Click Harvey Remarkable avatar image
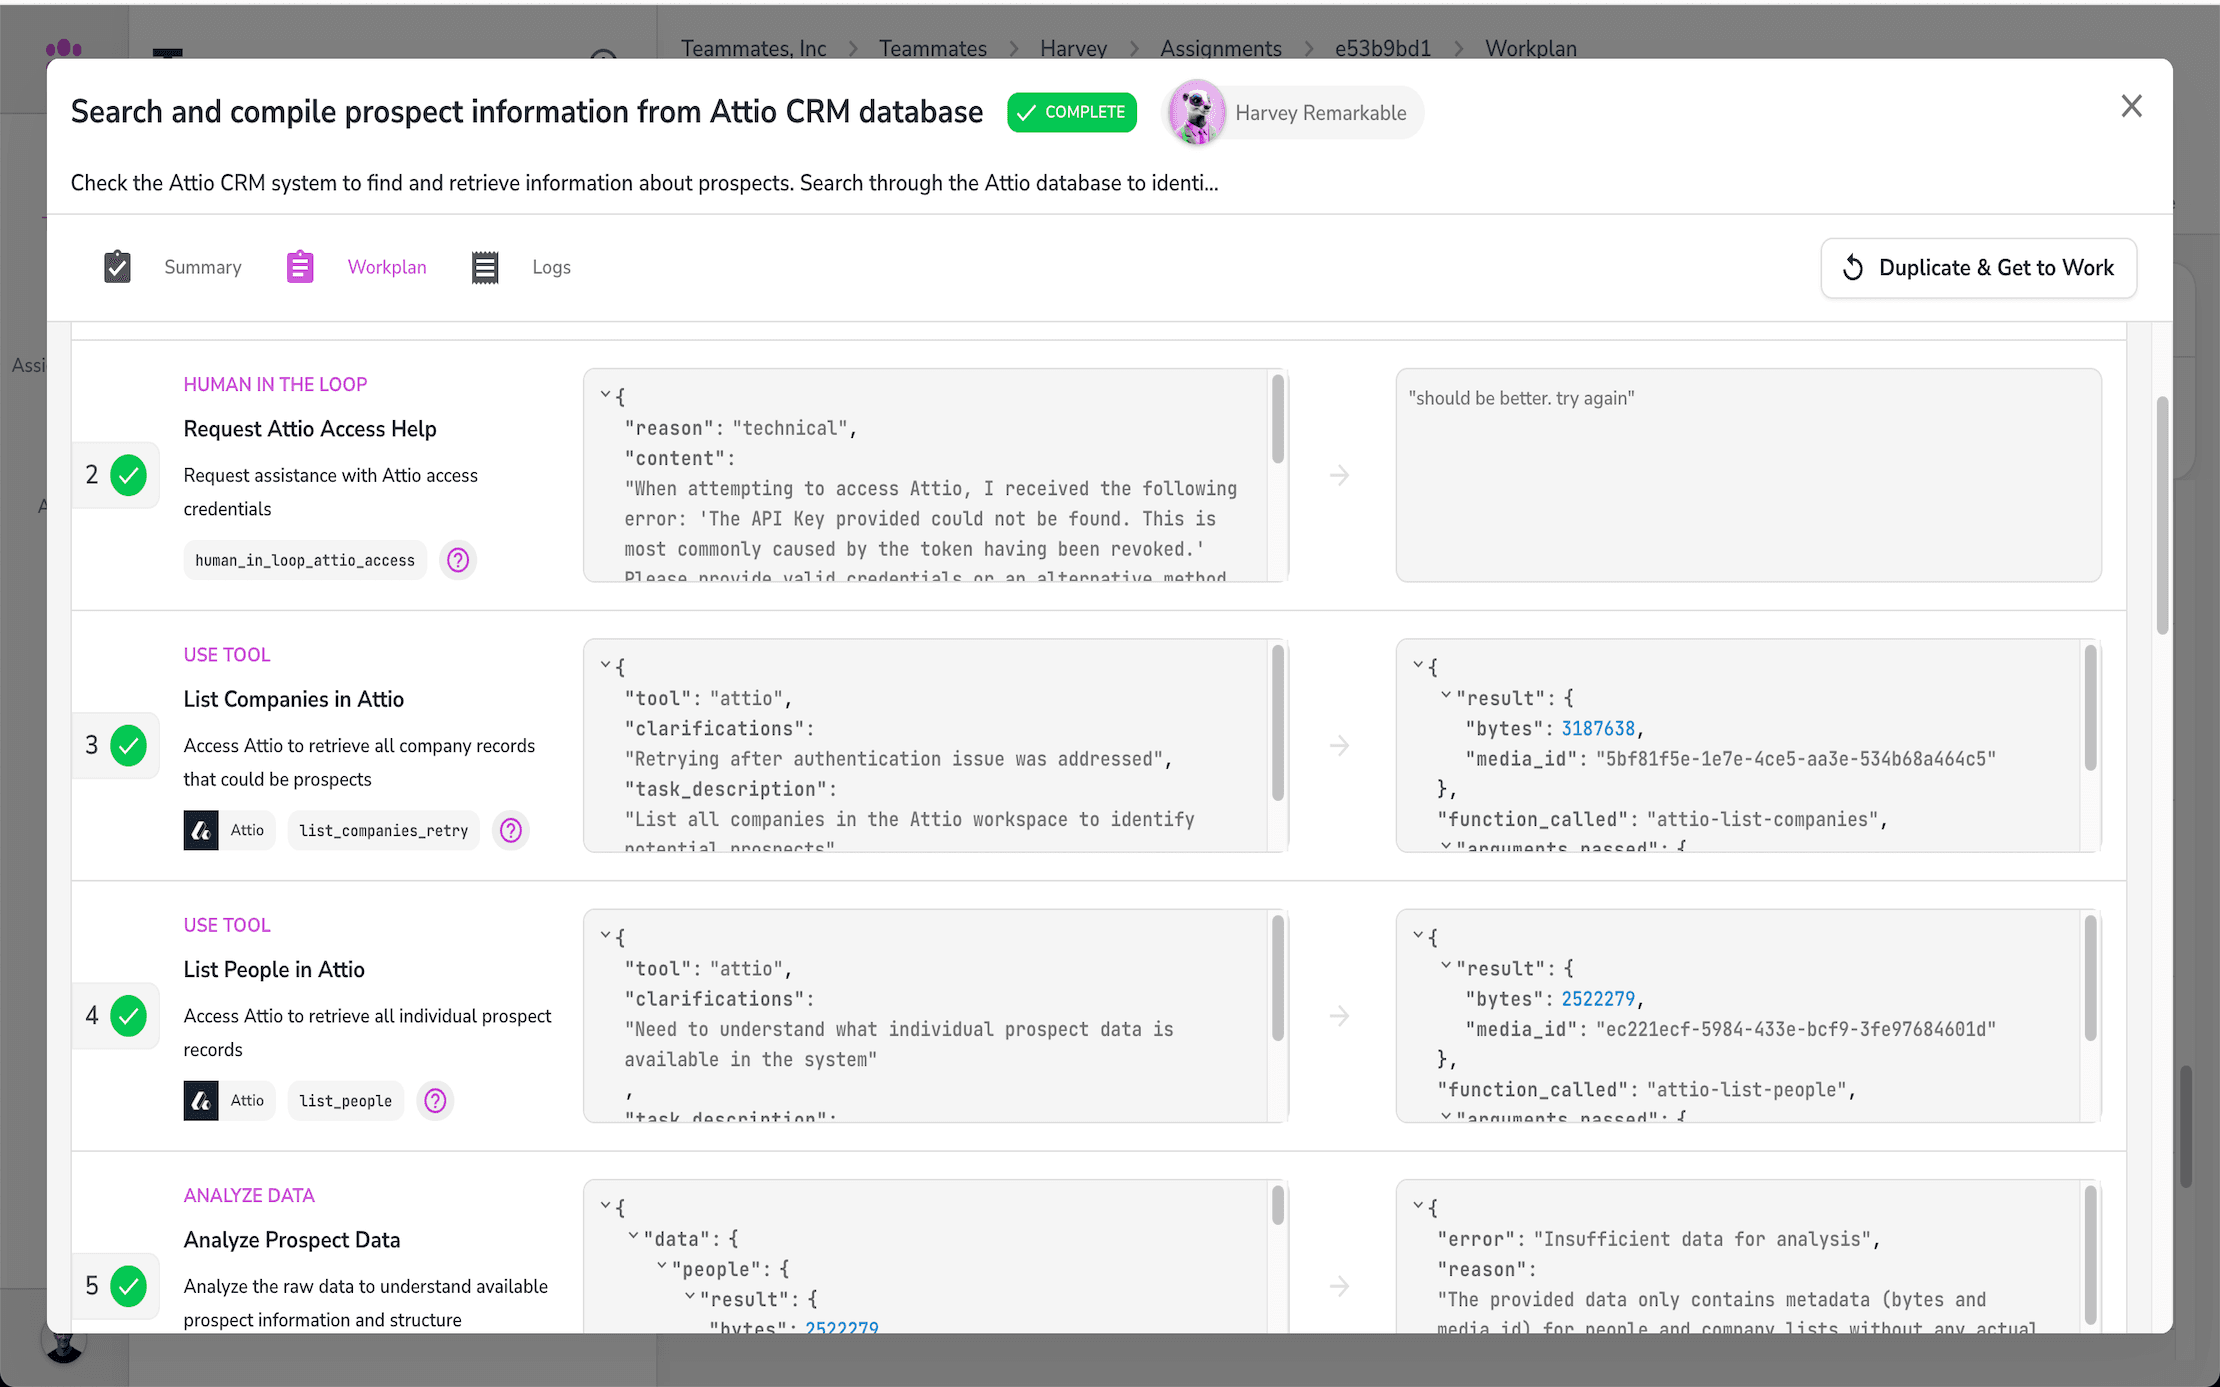 [1197, 112]
